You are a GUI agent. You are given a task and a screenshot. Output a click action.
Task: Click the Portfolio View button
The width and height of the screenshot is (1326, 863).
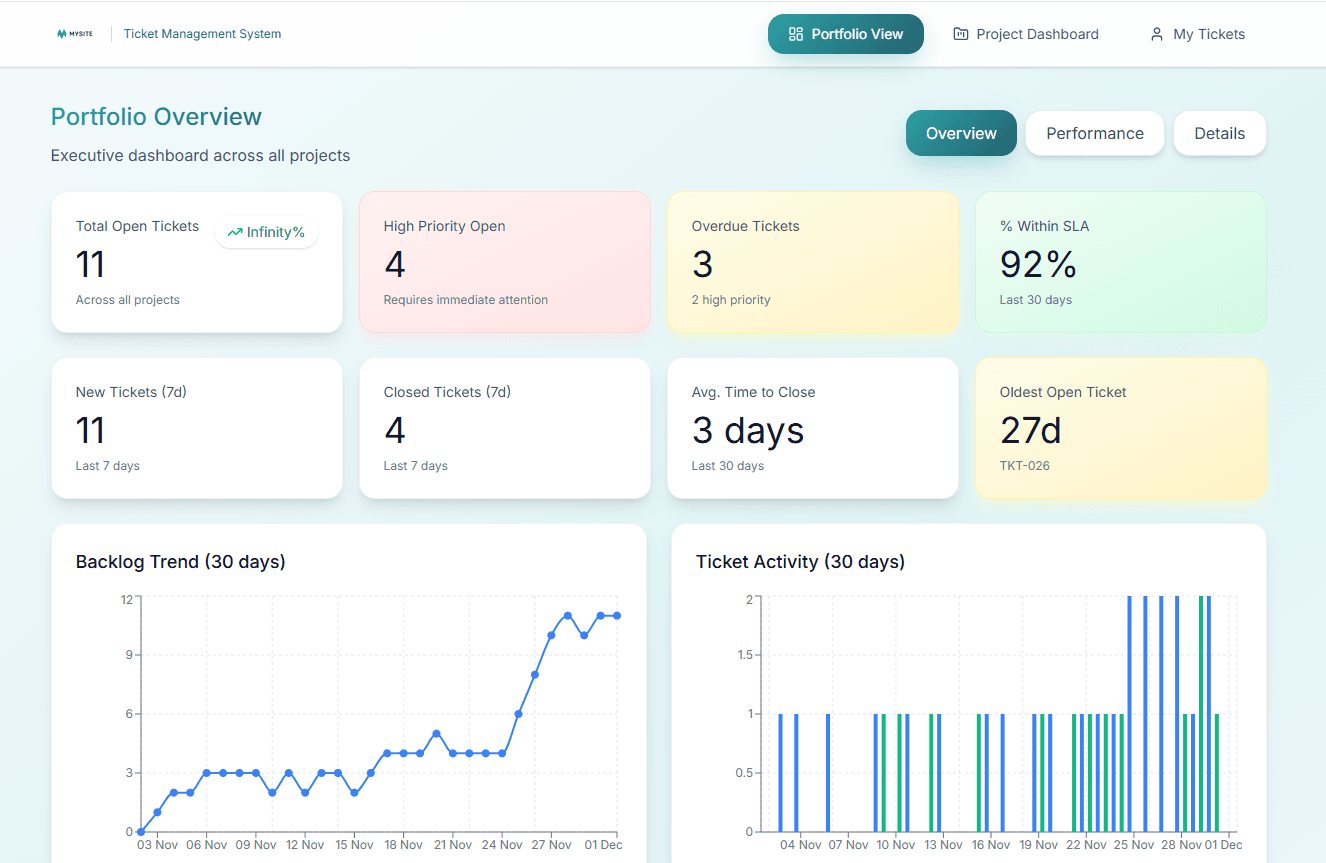pos(846,33)
